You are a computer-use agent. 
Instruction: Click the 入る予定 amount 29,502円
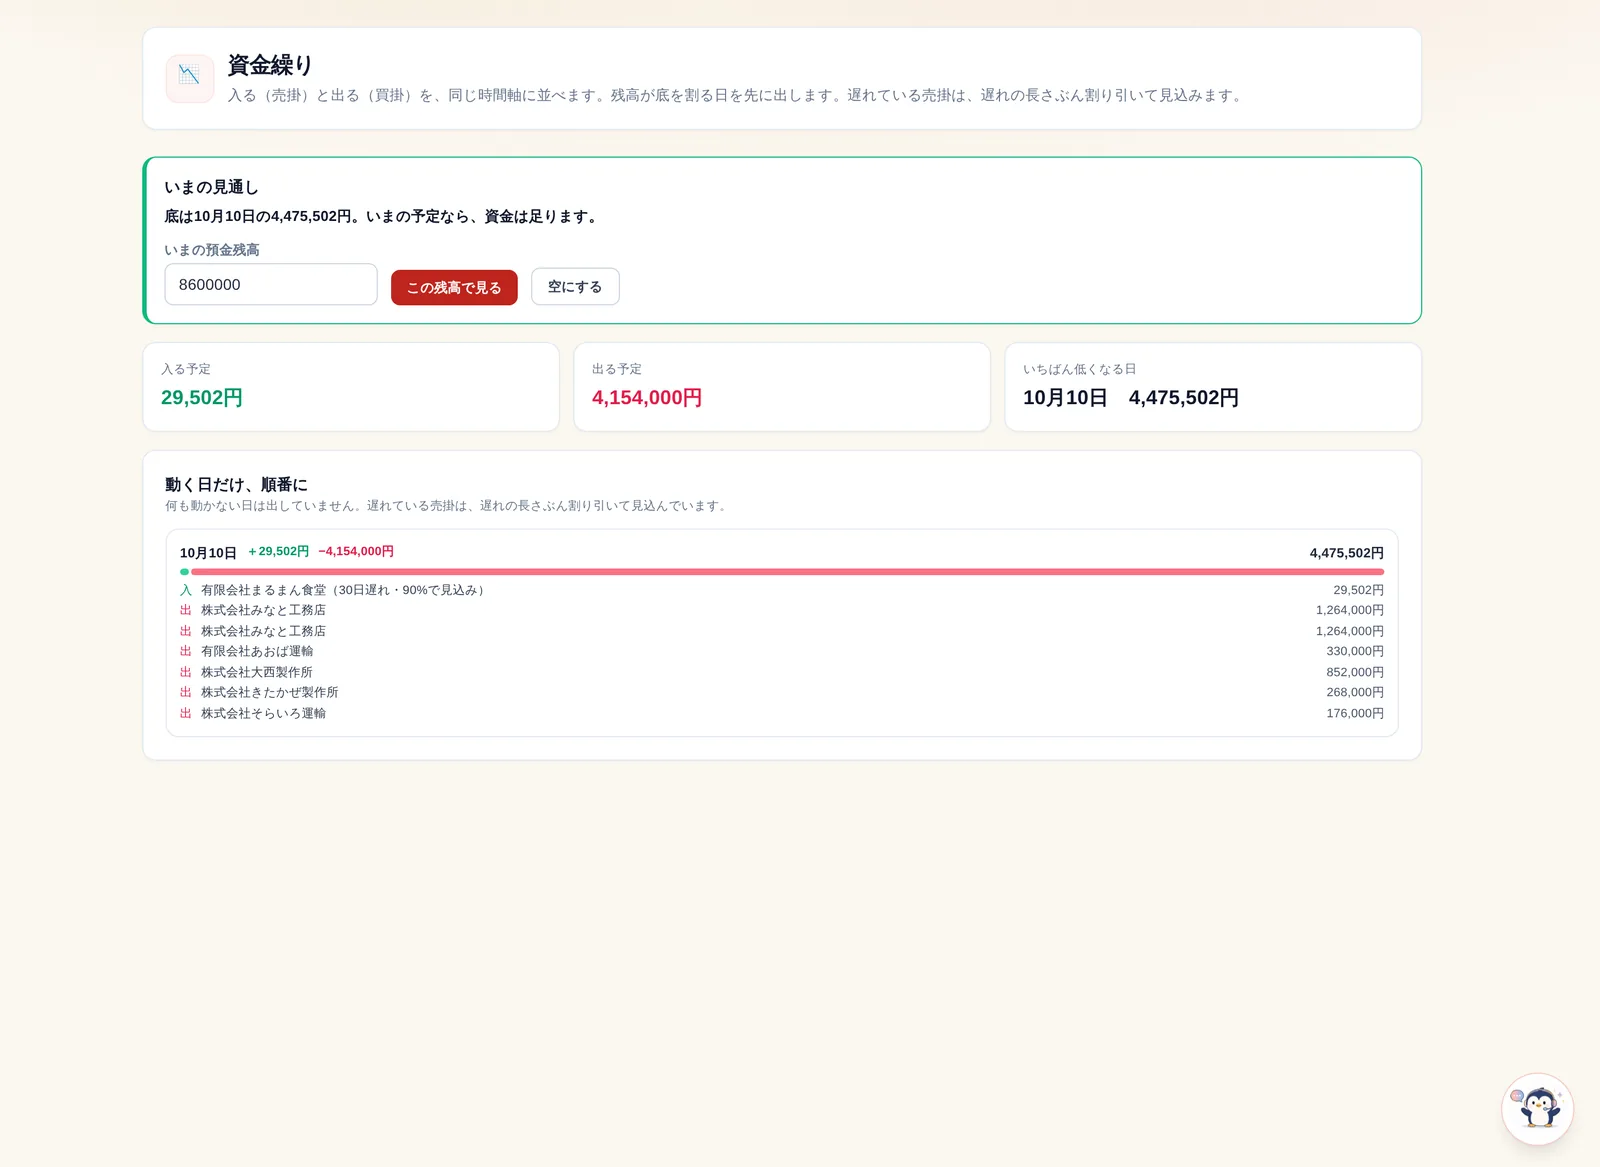click(x=202, y=398)
